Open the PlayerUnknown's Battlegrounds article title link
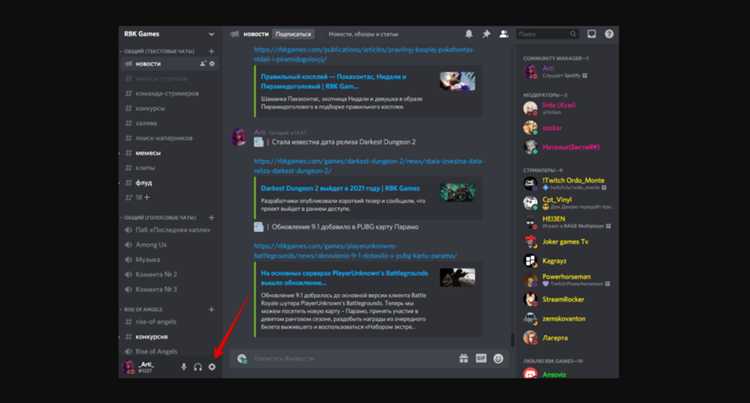Image resolution: width=750 pixels, height=403 pixels. 344,278
